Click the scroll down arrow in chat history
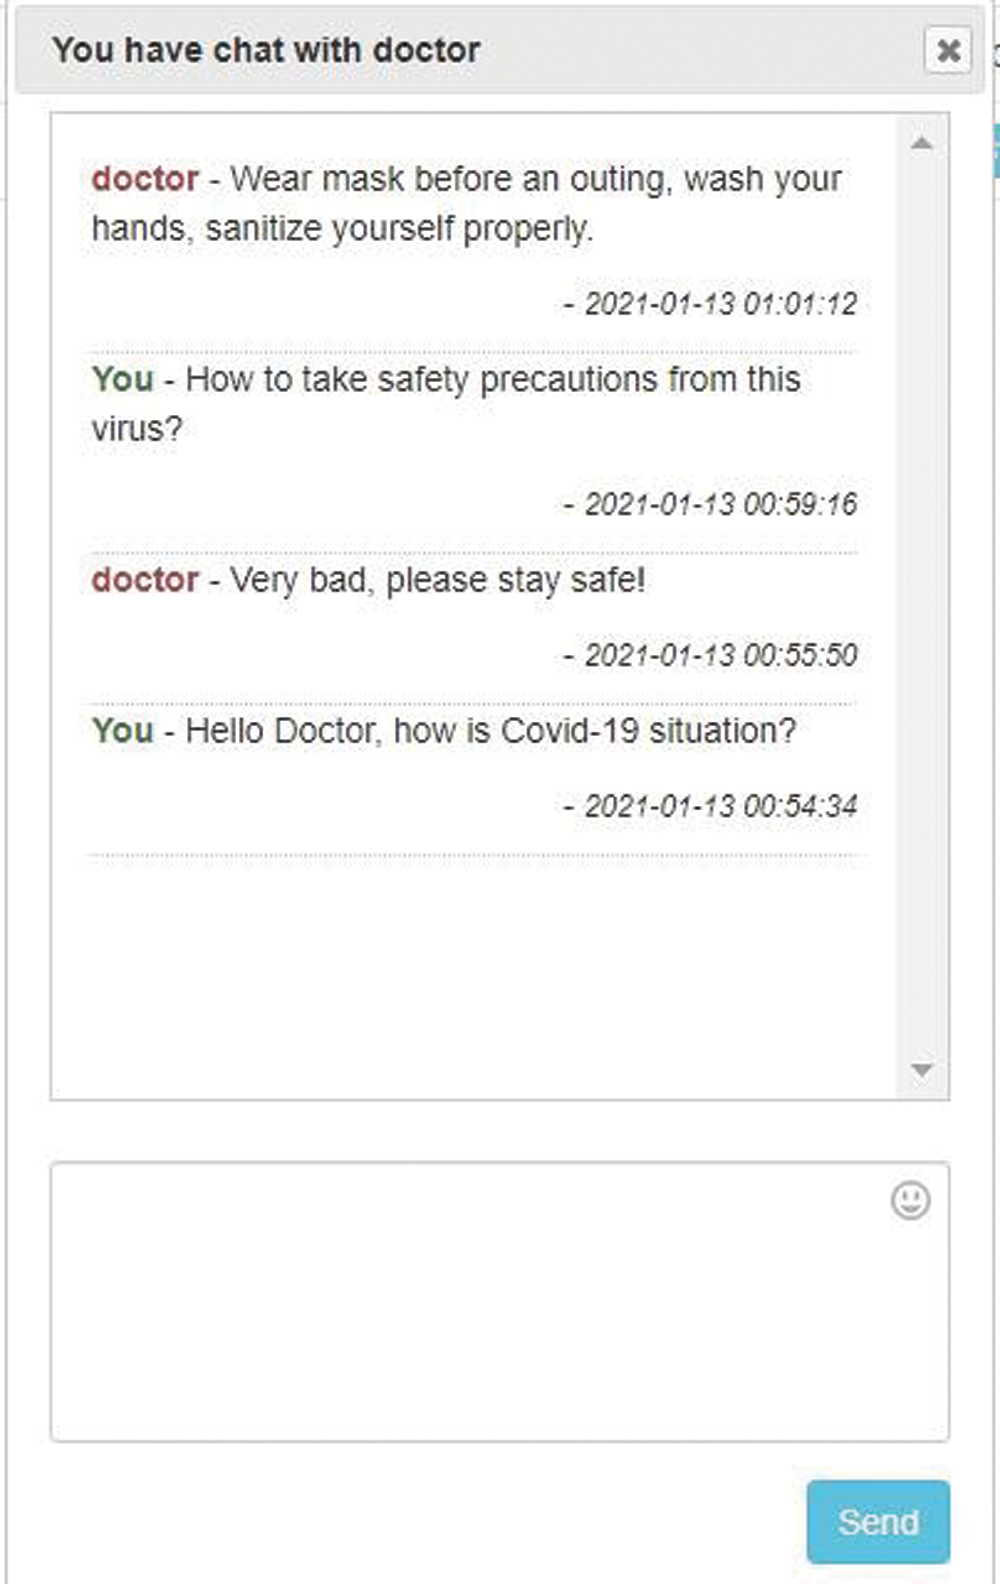1000x1584 pixels. coord(922,1070)
